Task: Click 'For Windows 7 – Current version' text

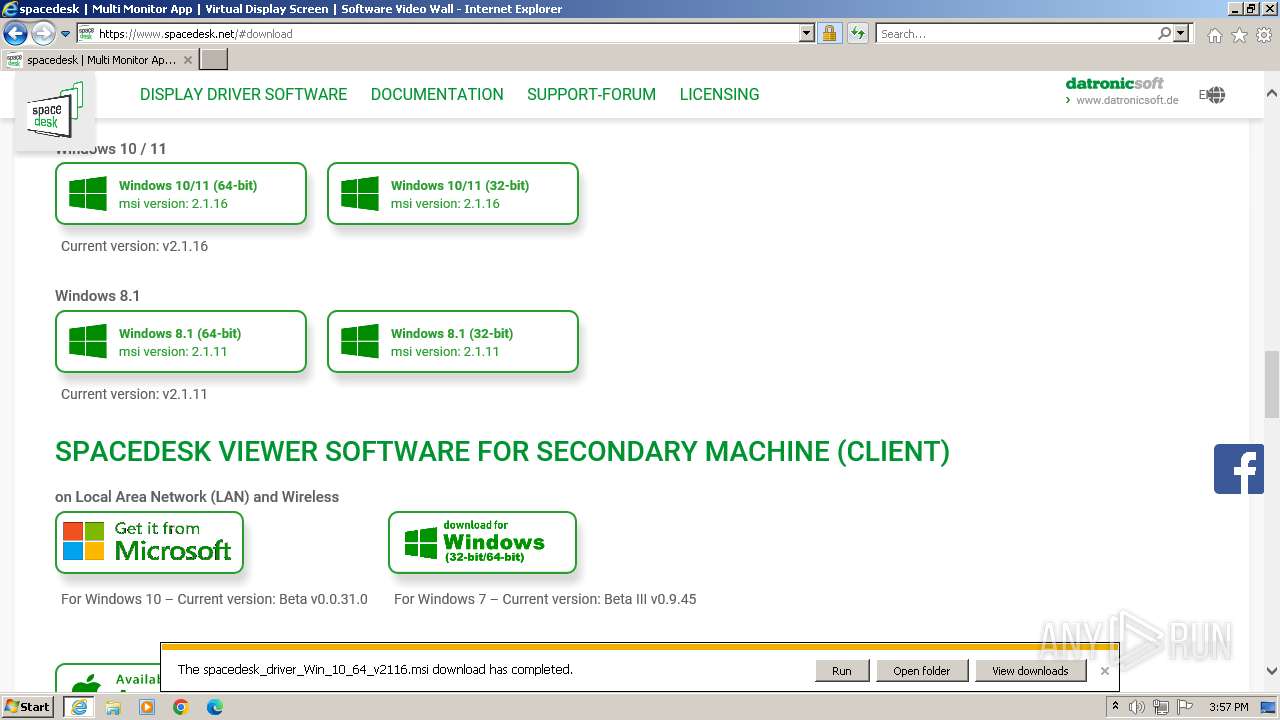Action: (545, 599)
